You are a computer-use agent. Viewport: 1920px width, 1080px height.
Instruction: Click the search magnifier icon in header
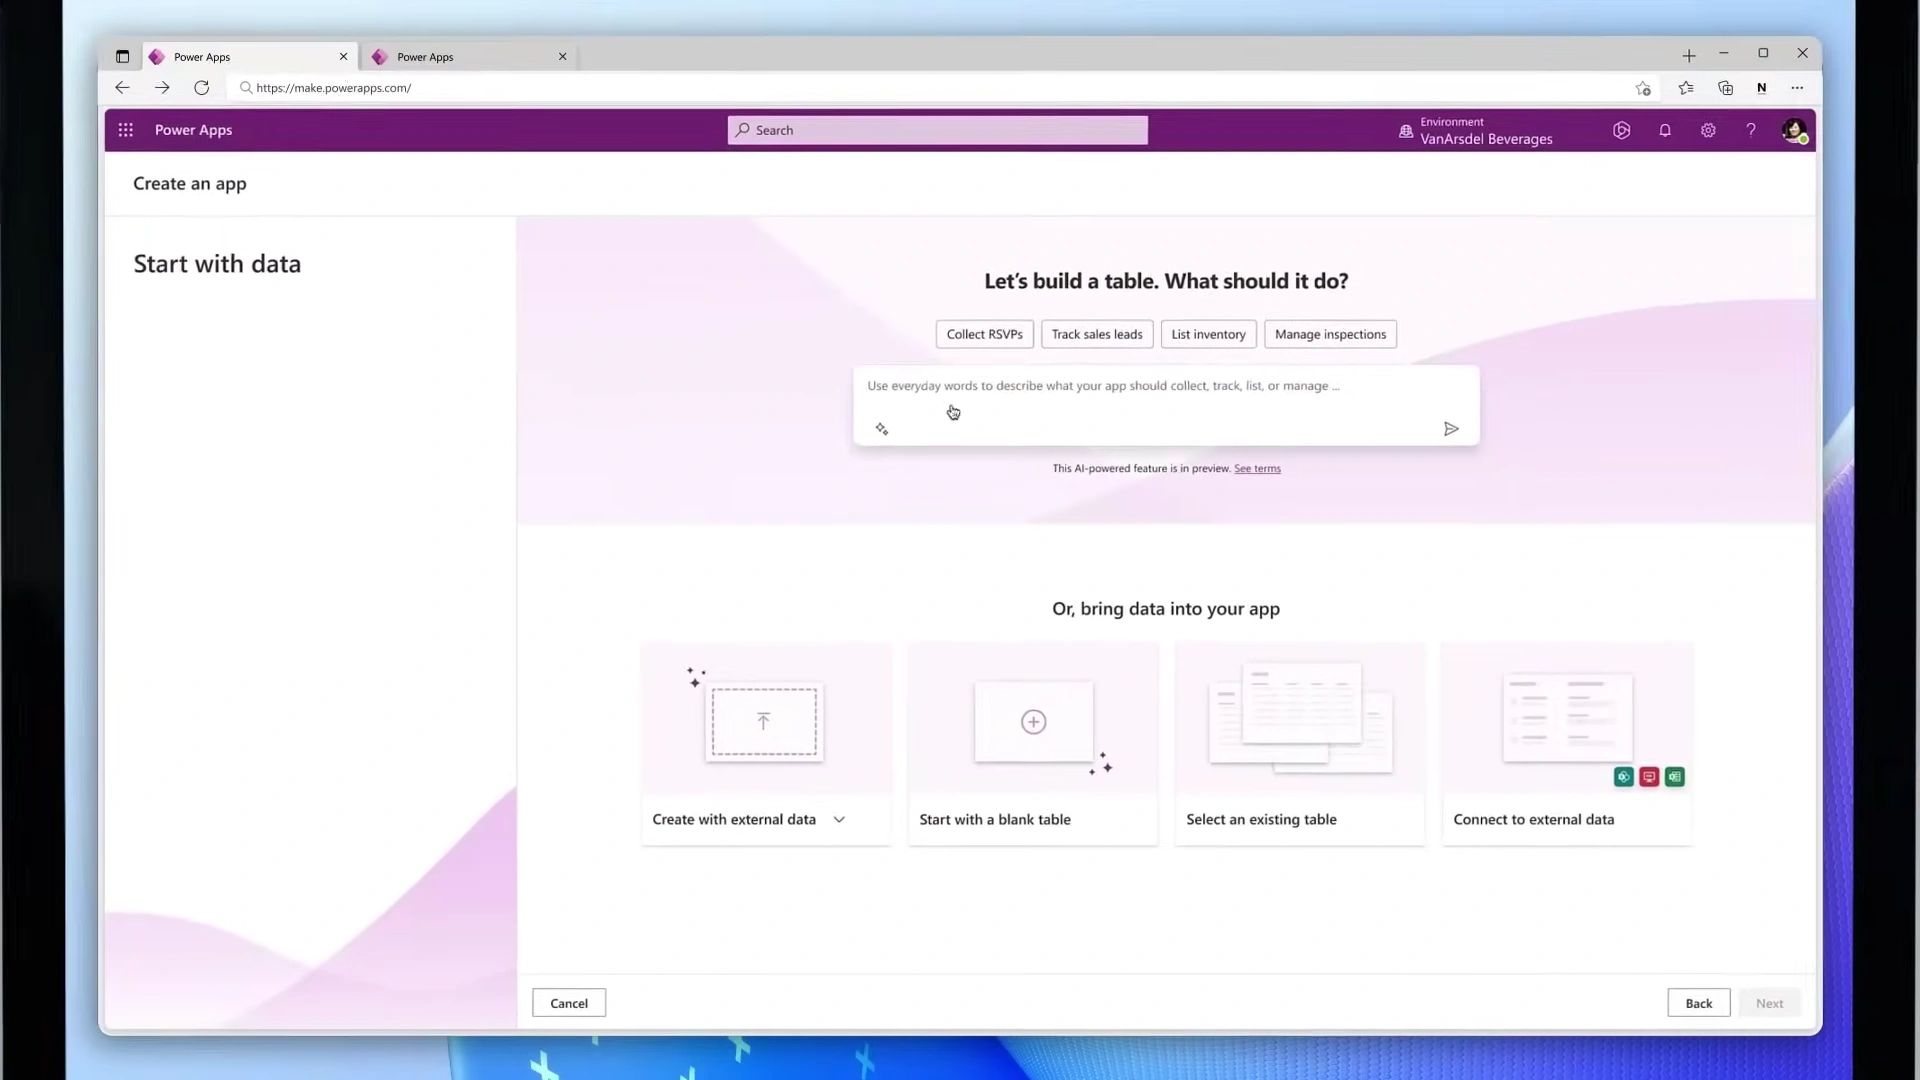coord(742,130)
